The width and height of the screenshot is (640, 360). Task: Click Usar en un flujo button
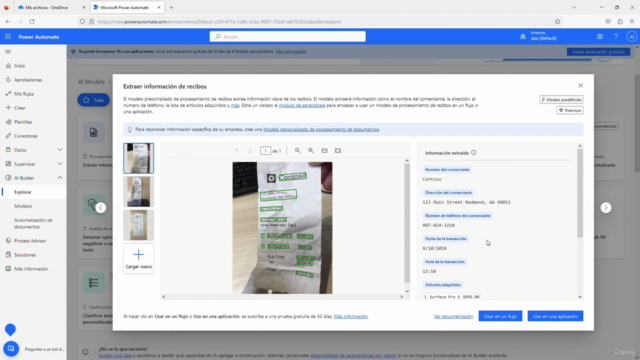click(x=500, y=316)
